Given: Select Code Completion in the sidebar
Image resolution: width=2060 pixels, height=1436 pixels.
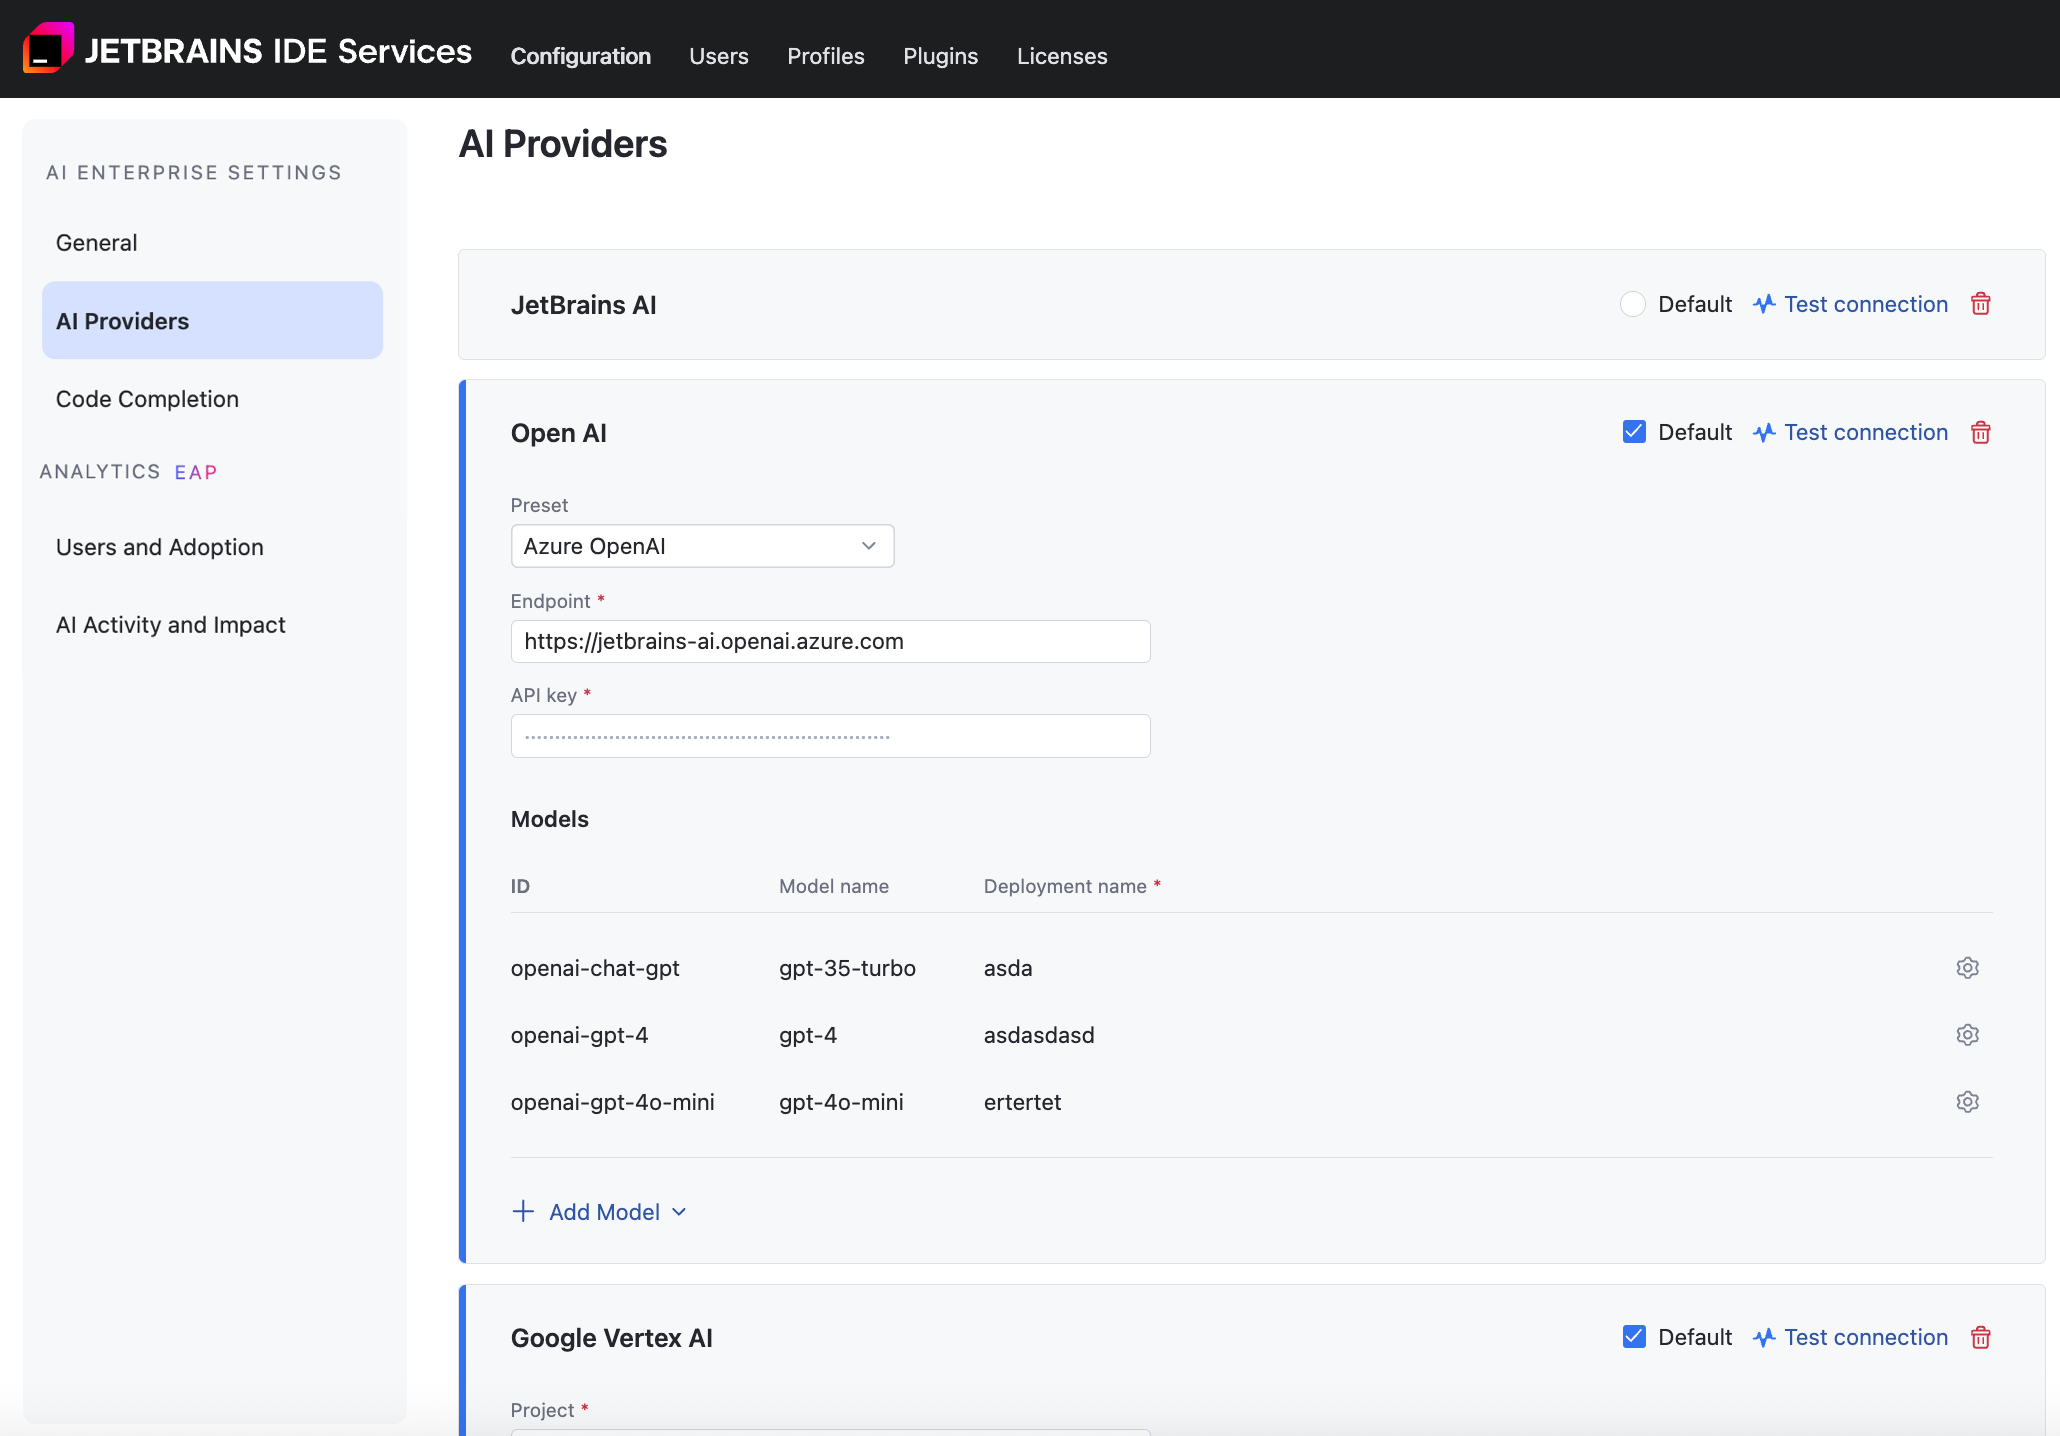Looking at the screenshot, I should pyautogui.click(x=147, y=398).
